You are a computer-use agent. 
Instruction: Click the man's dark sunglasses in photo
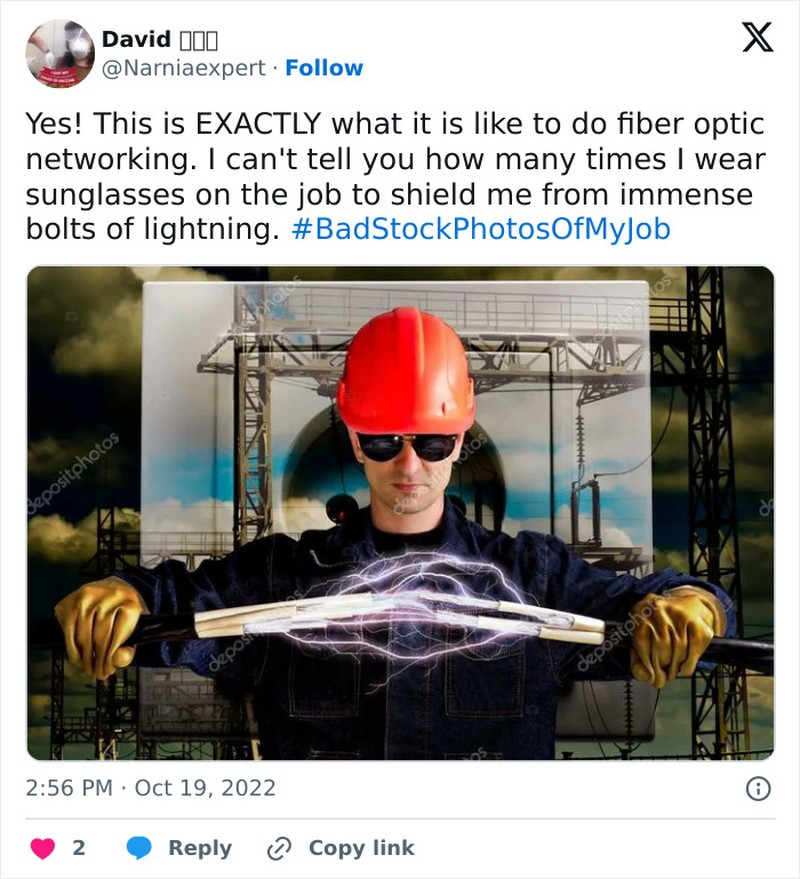[x=407, y=447]
